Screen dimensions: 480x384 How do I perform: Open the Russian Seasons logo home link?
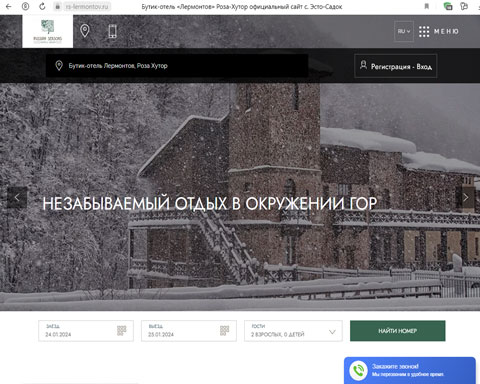click(48, 31)
